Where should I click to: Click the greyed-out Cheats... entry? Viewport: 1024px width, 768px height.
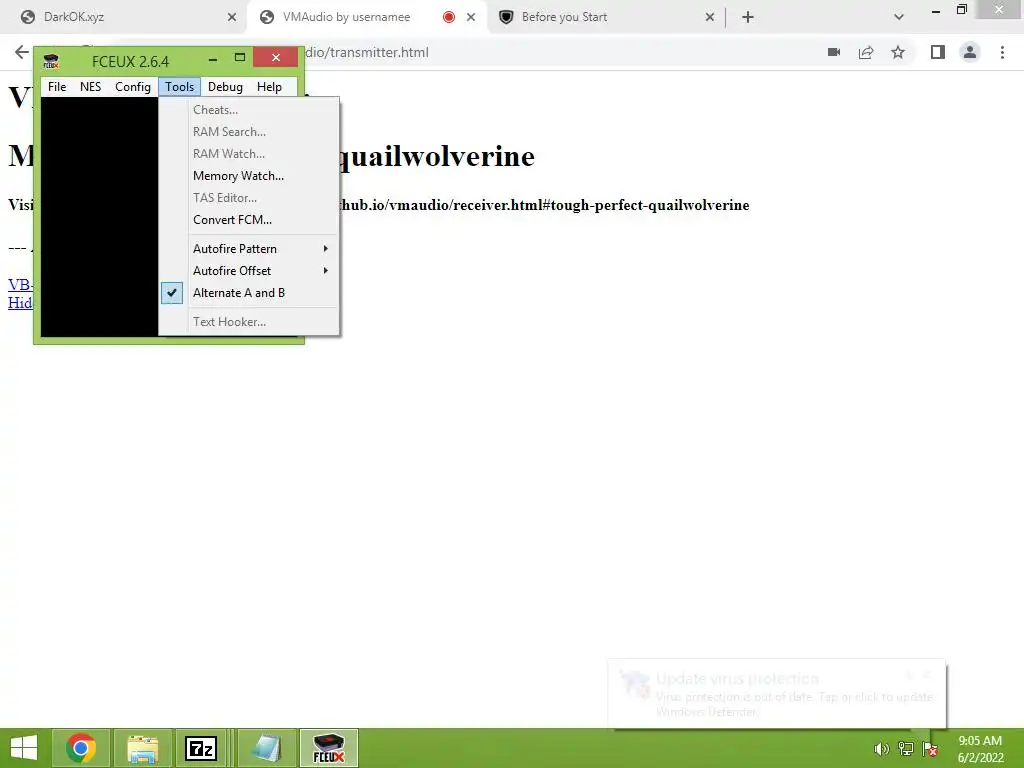click(x=249, y=110)
